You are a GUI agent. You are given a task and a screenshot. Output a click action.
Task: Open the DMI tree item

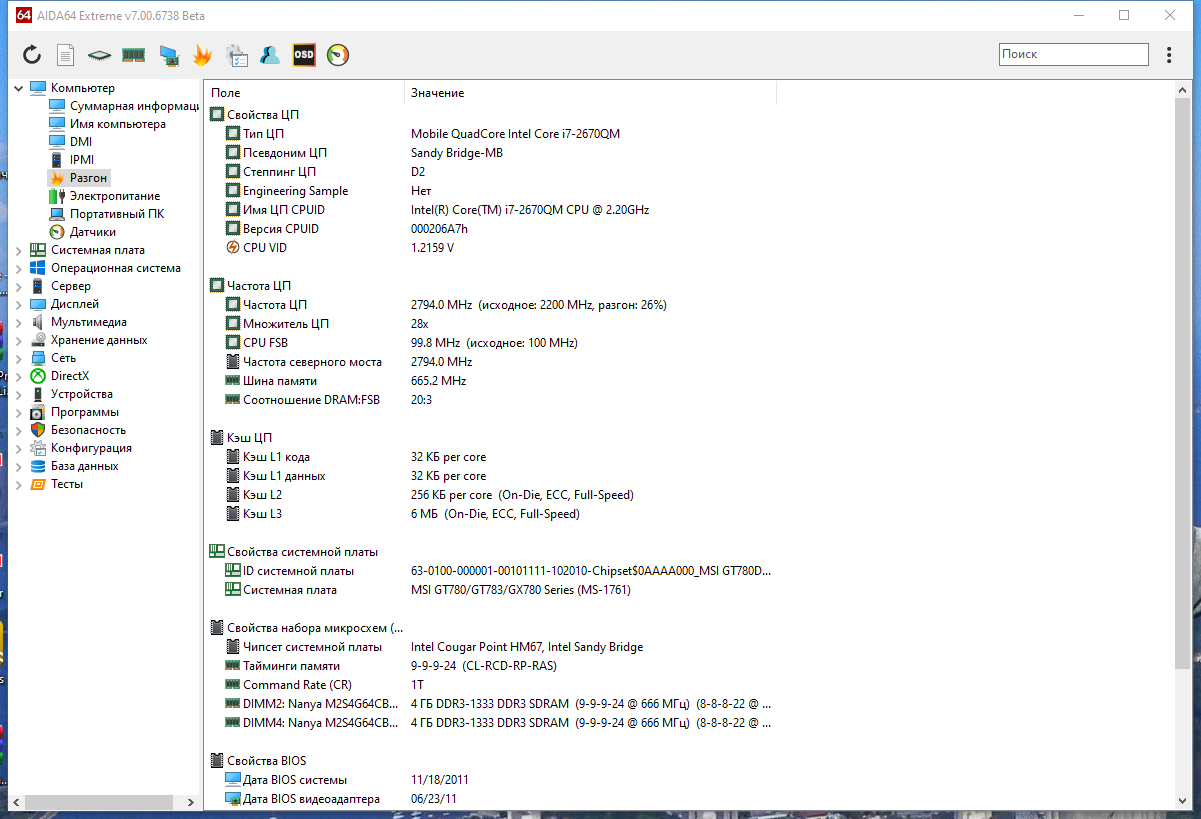(x=80, y=142)
